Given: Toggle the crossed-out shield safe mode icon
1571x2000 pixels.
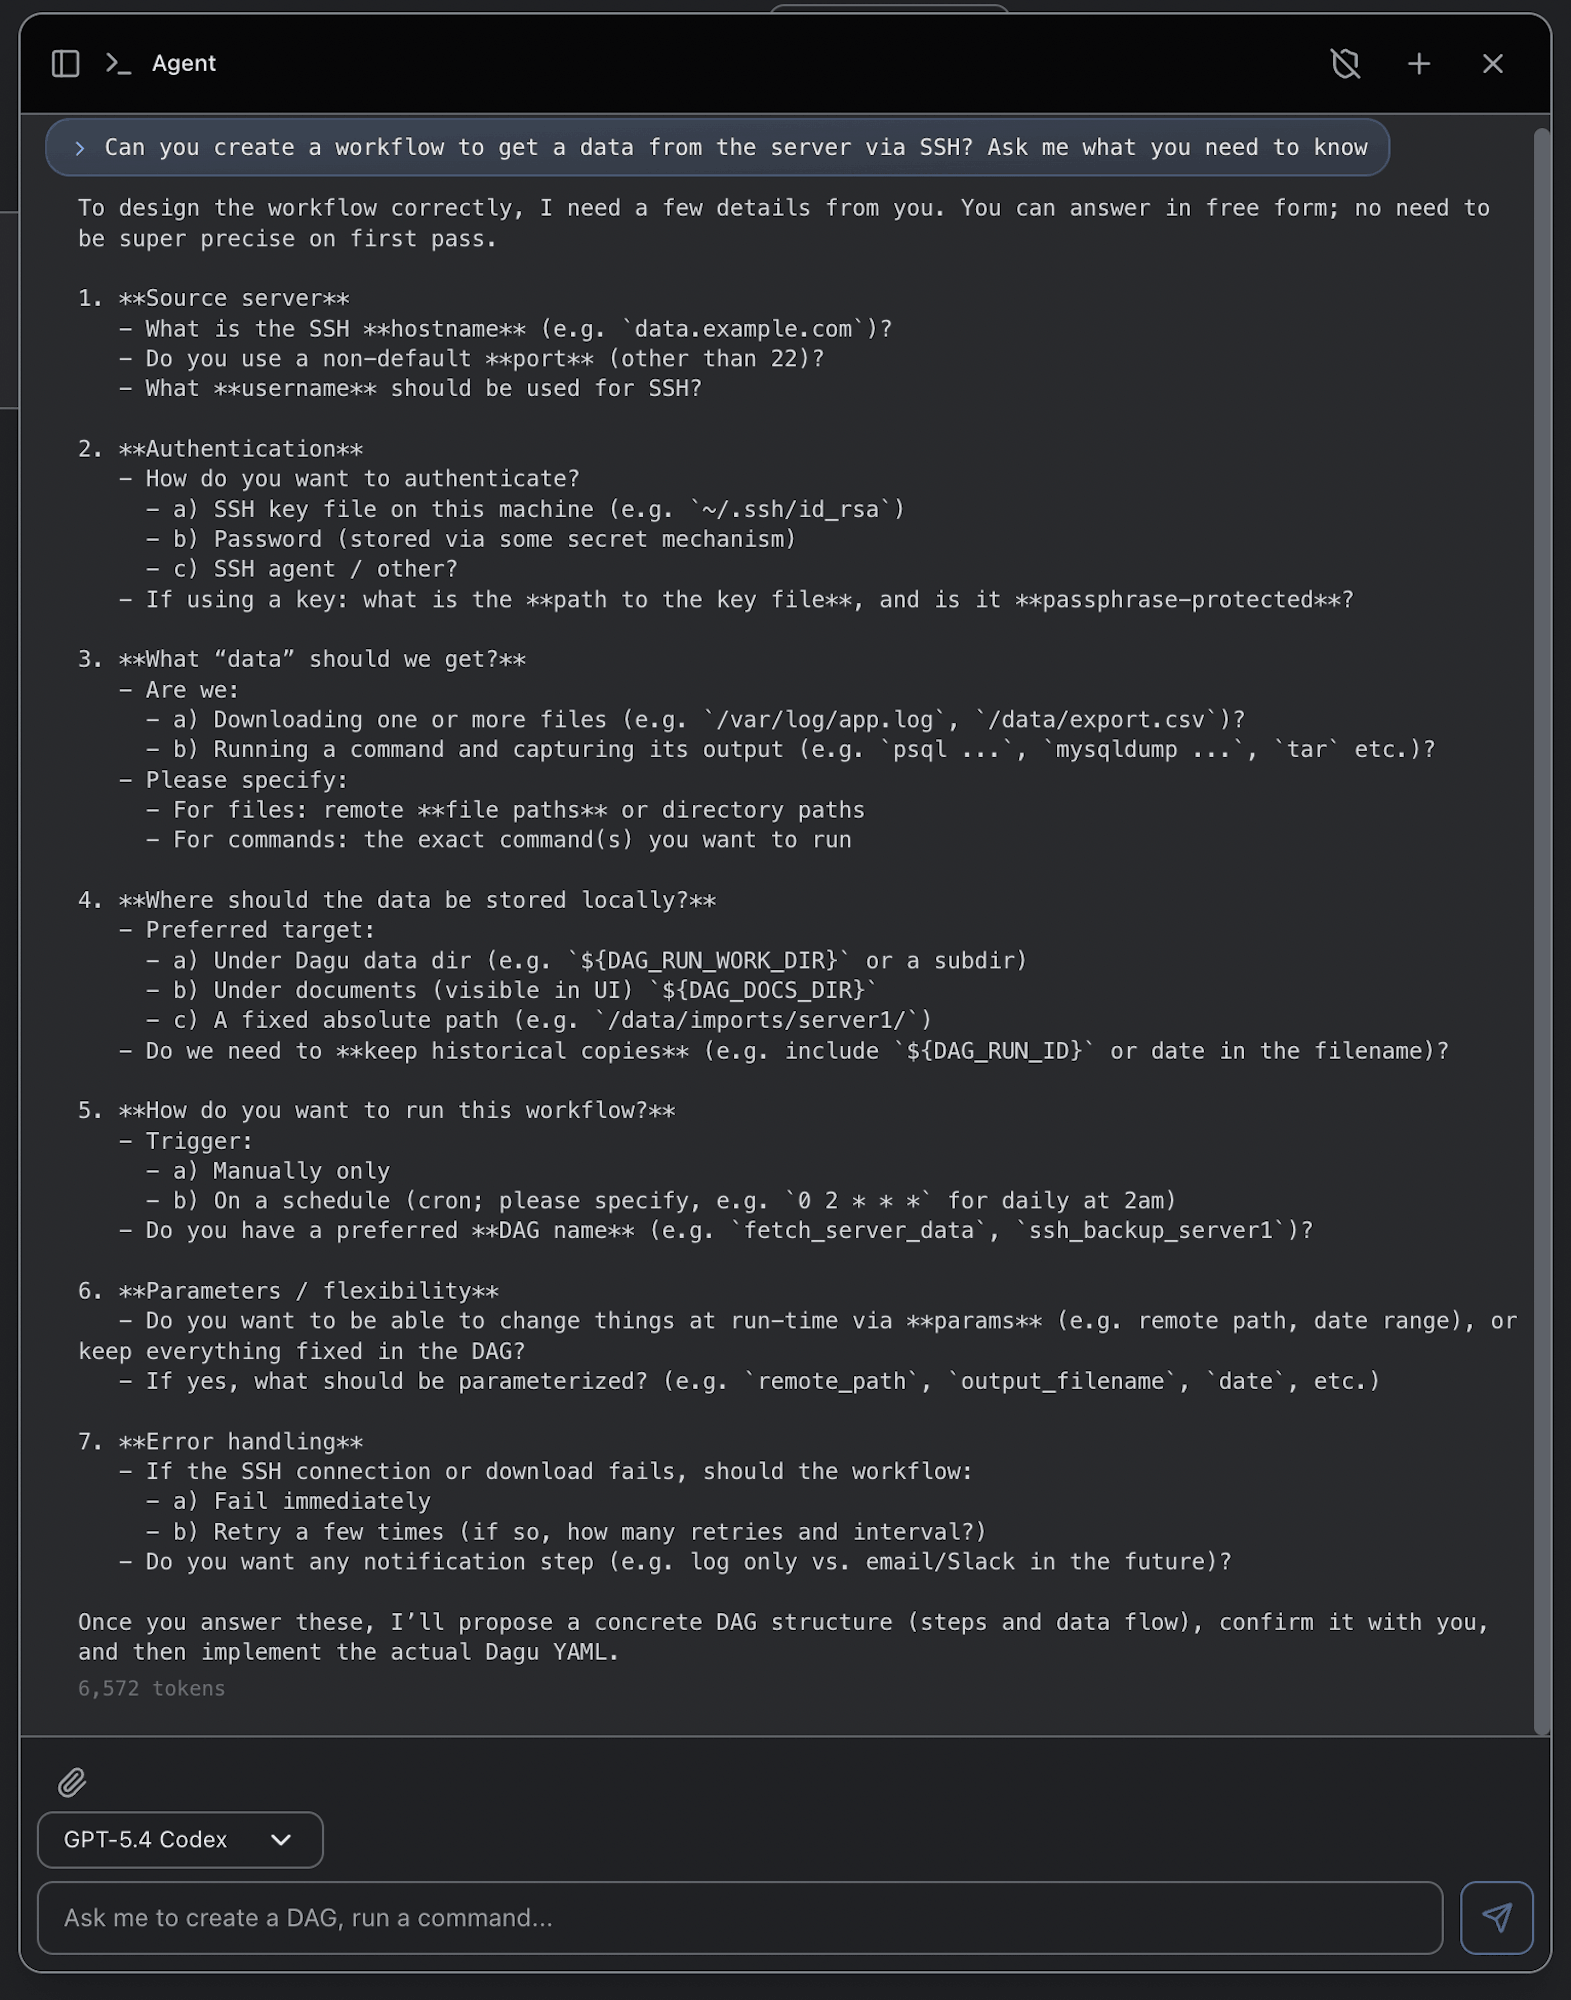Looking at the screenshot, I should (1345, 64).
